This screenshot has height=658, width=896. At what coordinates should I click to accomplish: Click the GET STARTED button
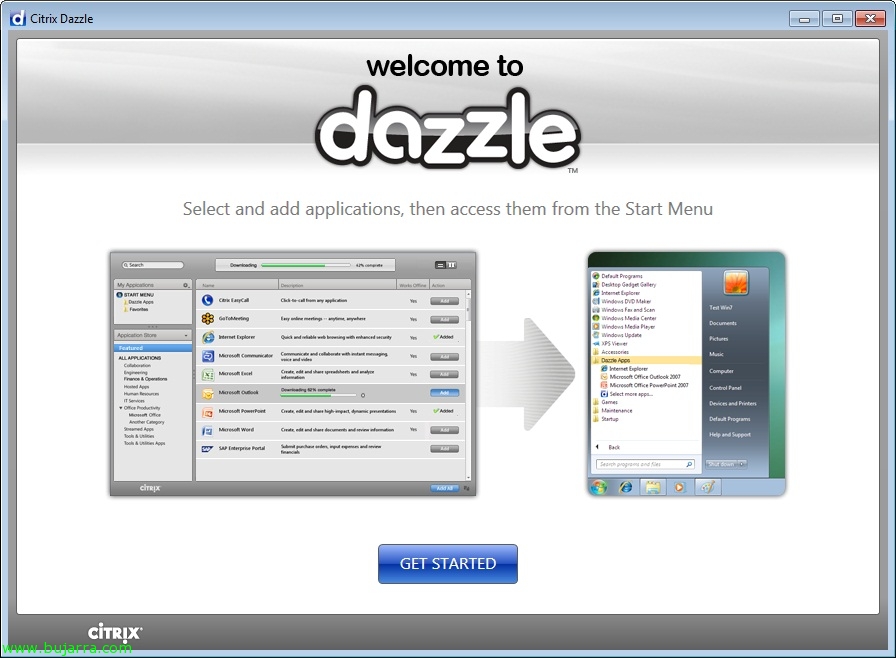447,564
